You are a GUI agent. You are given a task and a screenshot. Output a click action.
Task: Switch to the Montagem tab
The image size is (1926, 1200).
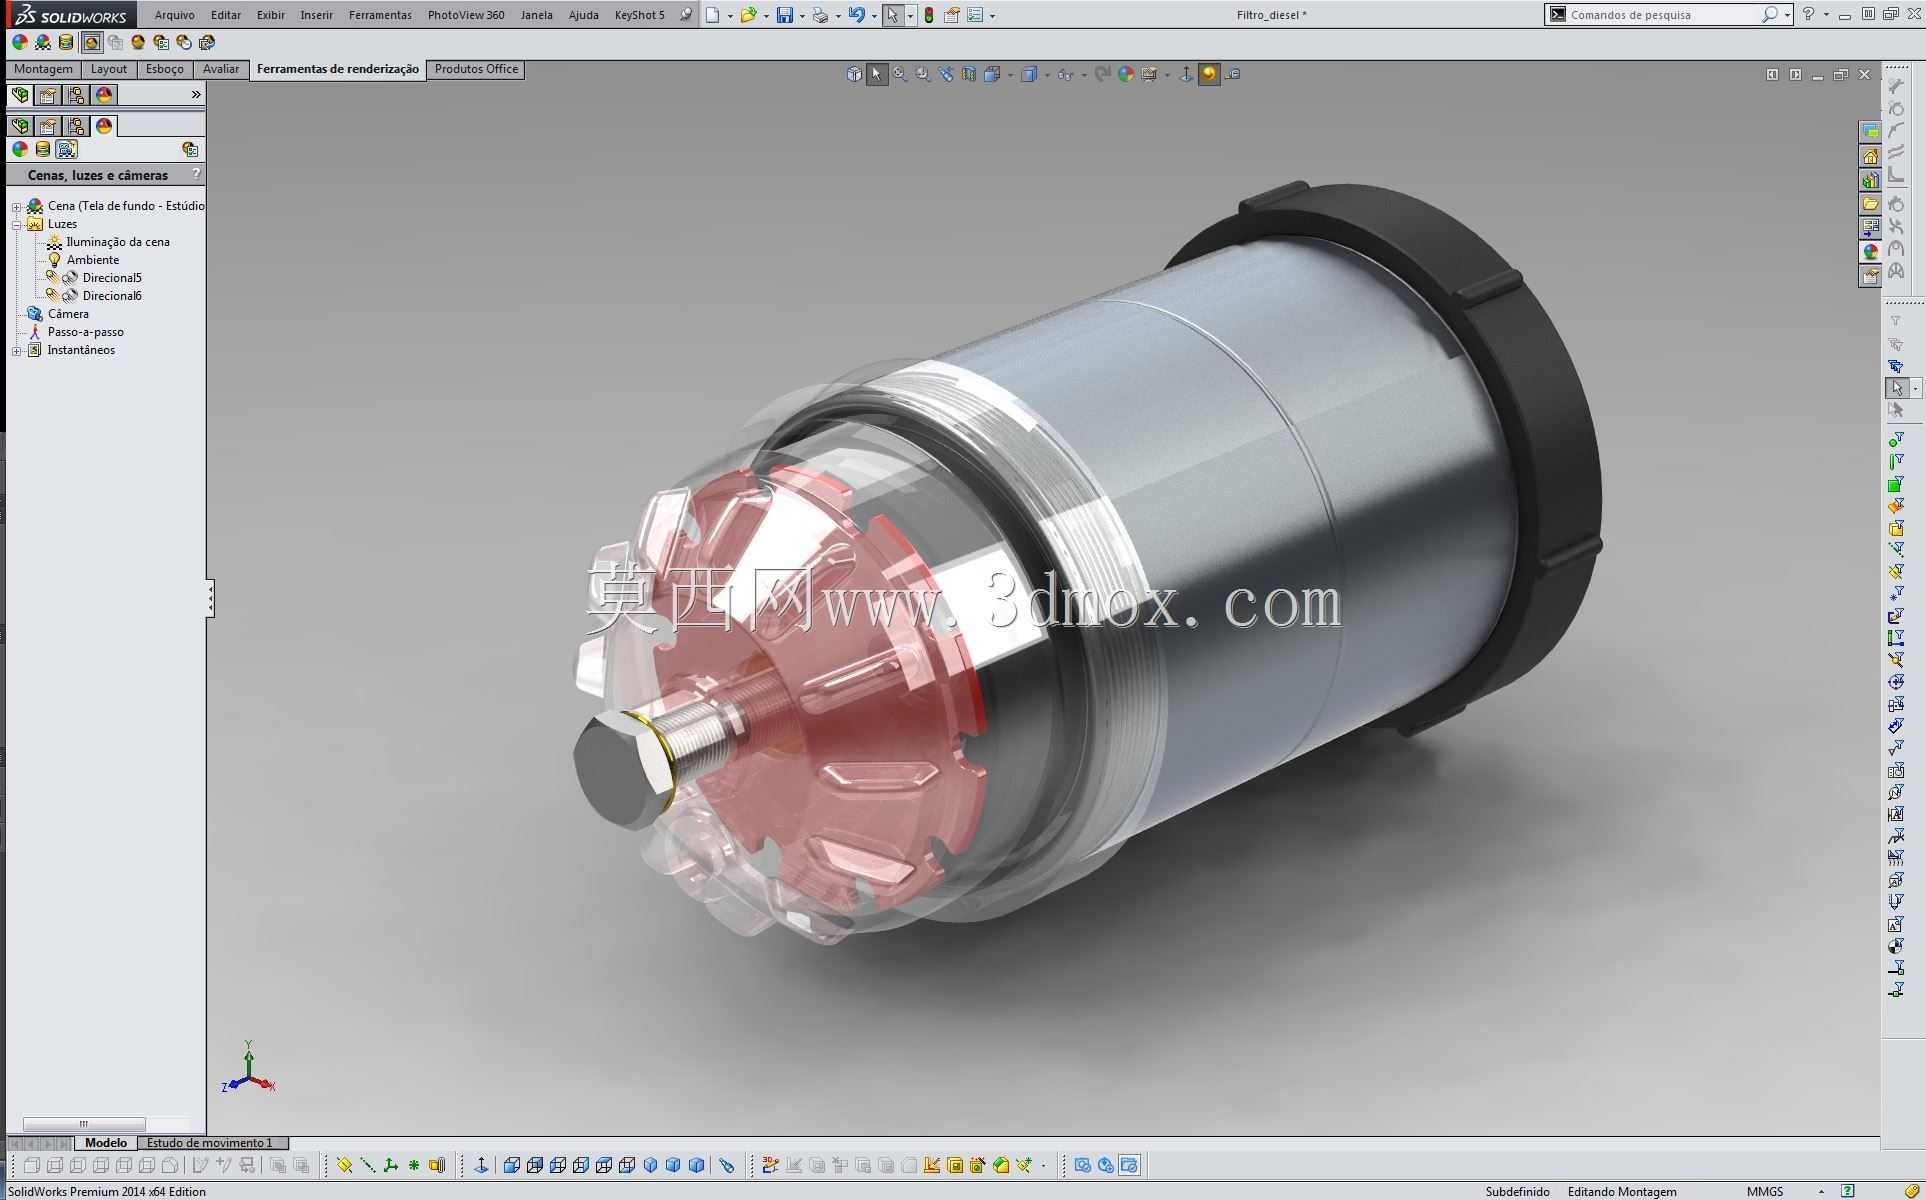click(43, 69)
